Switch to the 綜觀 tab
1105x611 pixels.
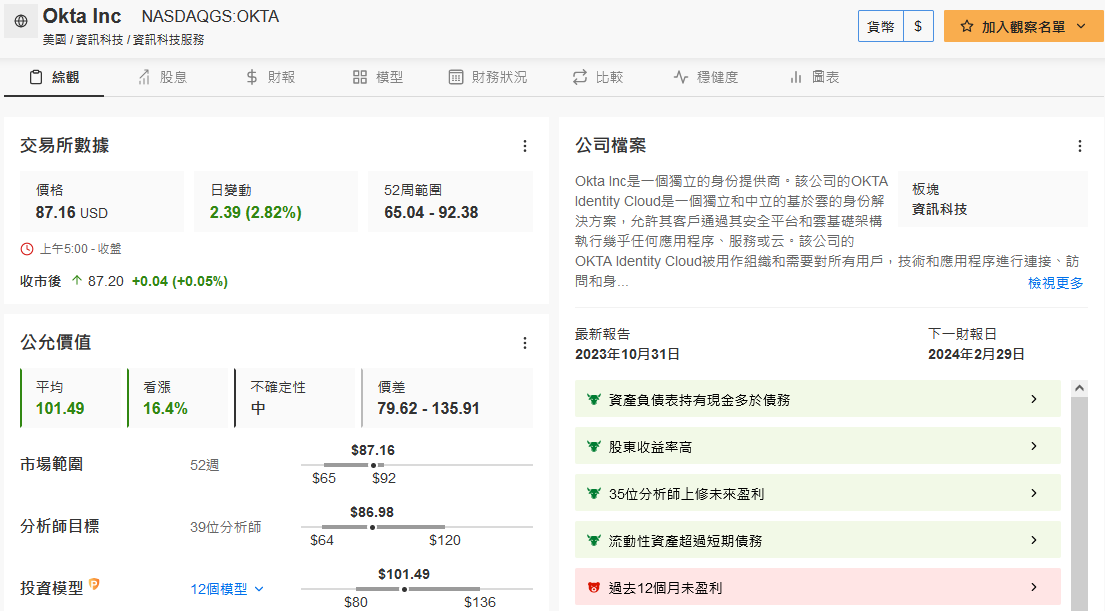coord(54,78)
